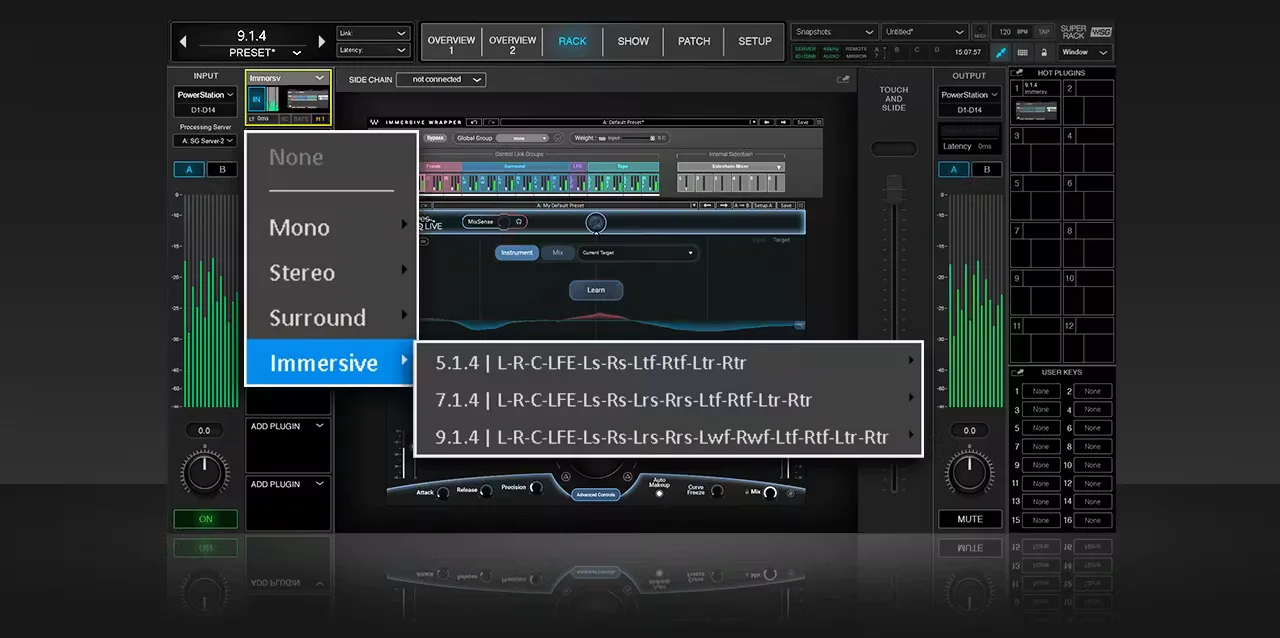
Task: Tap tempo with the TAP button
Action: (x=1043, y=32)
